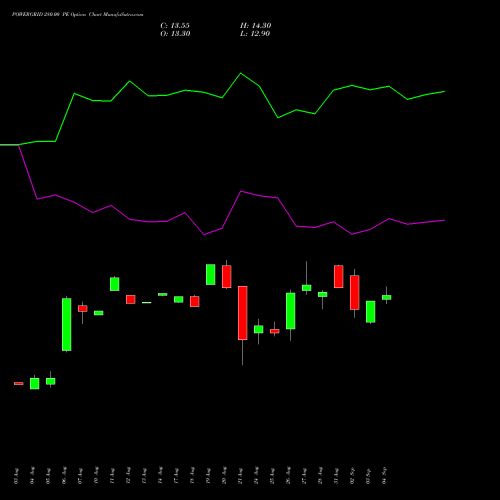This screenshot has height=500, width=500.
Task: Click the 13 Aug date label
Action: pos(144,476)
